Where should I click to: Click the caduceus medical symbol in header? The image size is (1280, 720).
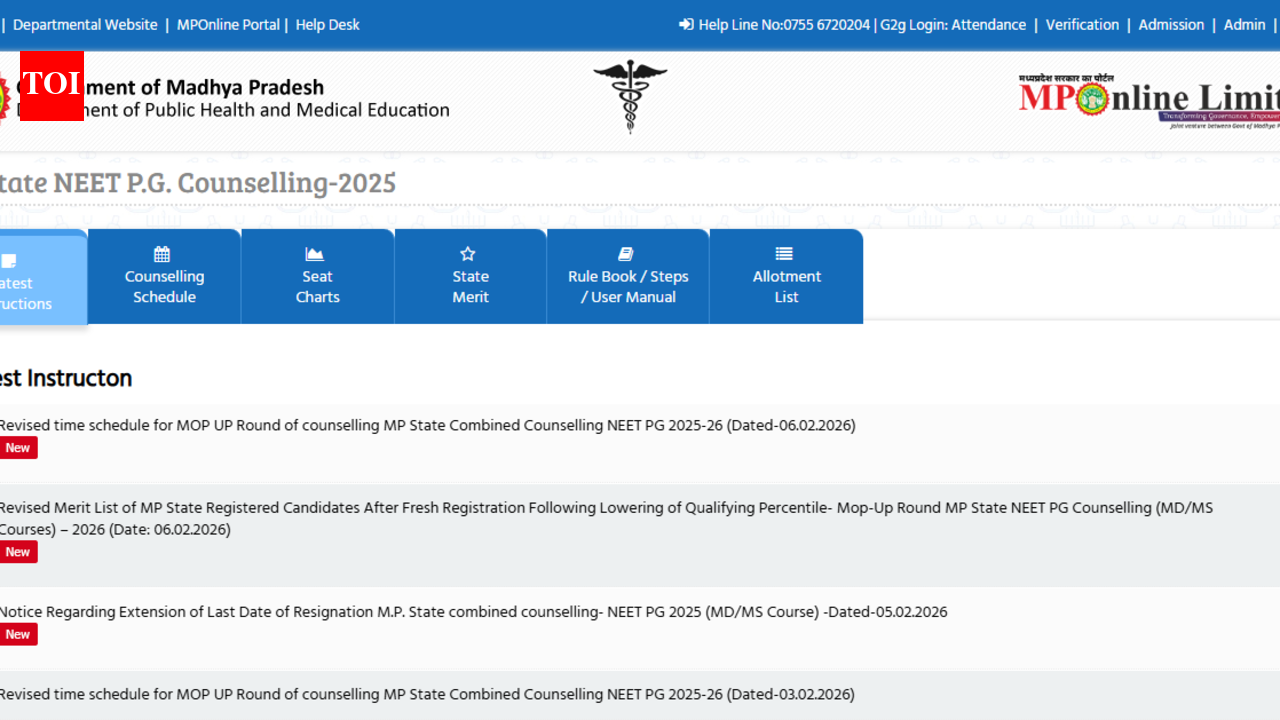click(x=630, y=97)
